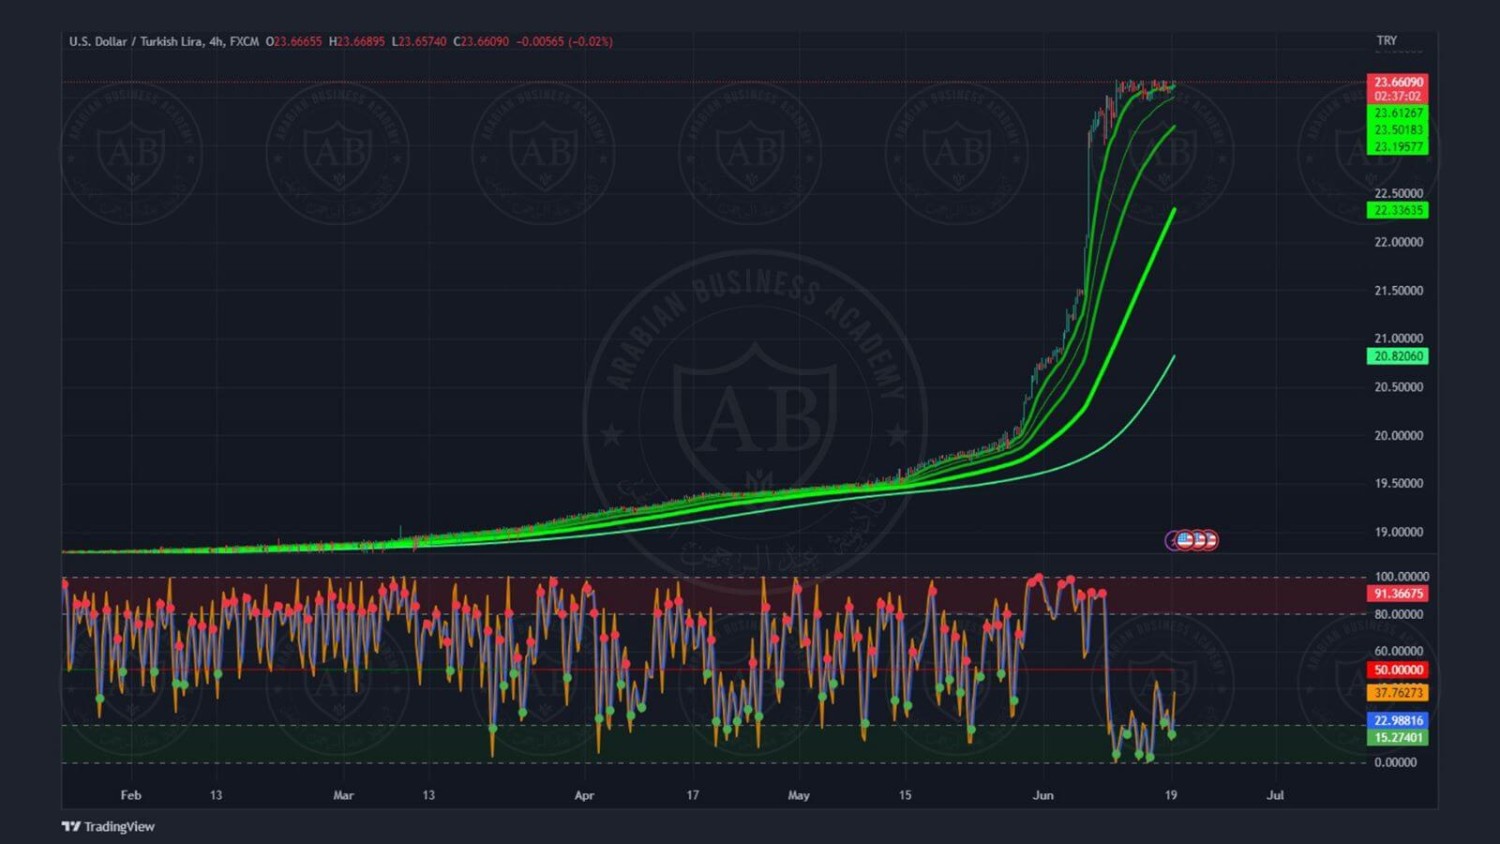Click the red 91.36675 oscillator label

click(1397, 594)
